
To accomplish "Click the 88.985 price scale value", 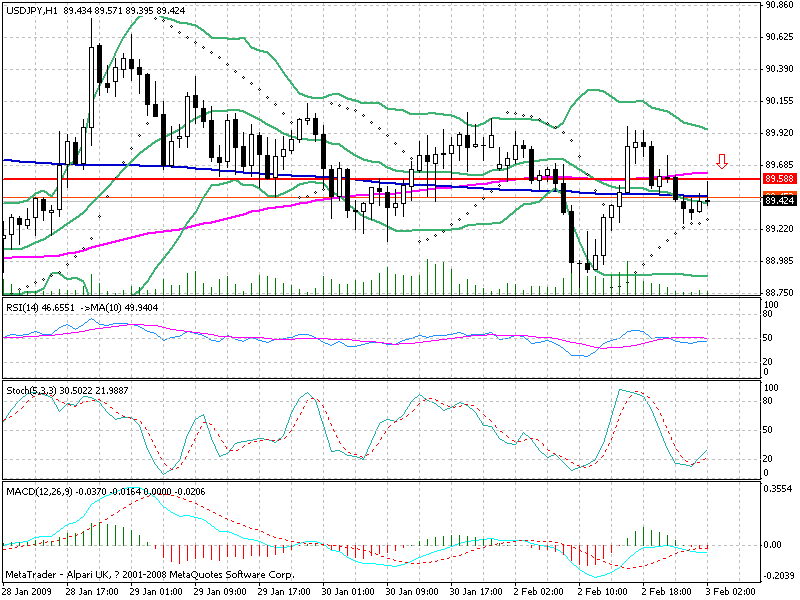I will click(780, 261).
